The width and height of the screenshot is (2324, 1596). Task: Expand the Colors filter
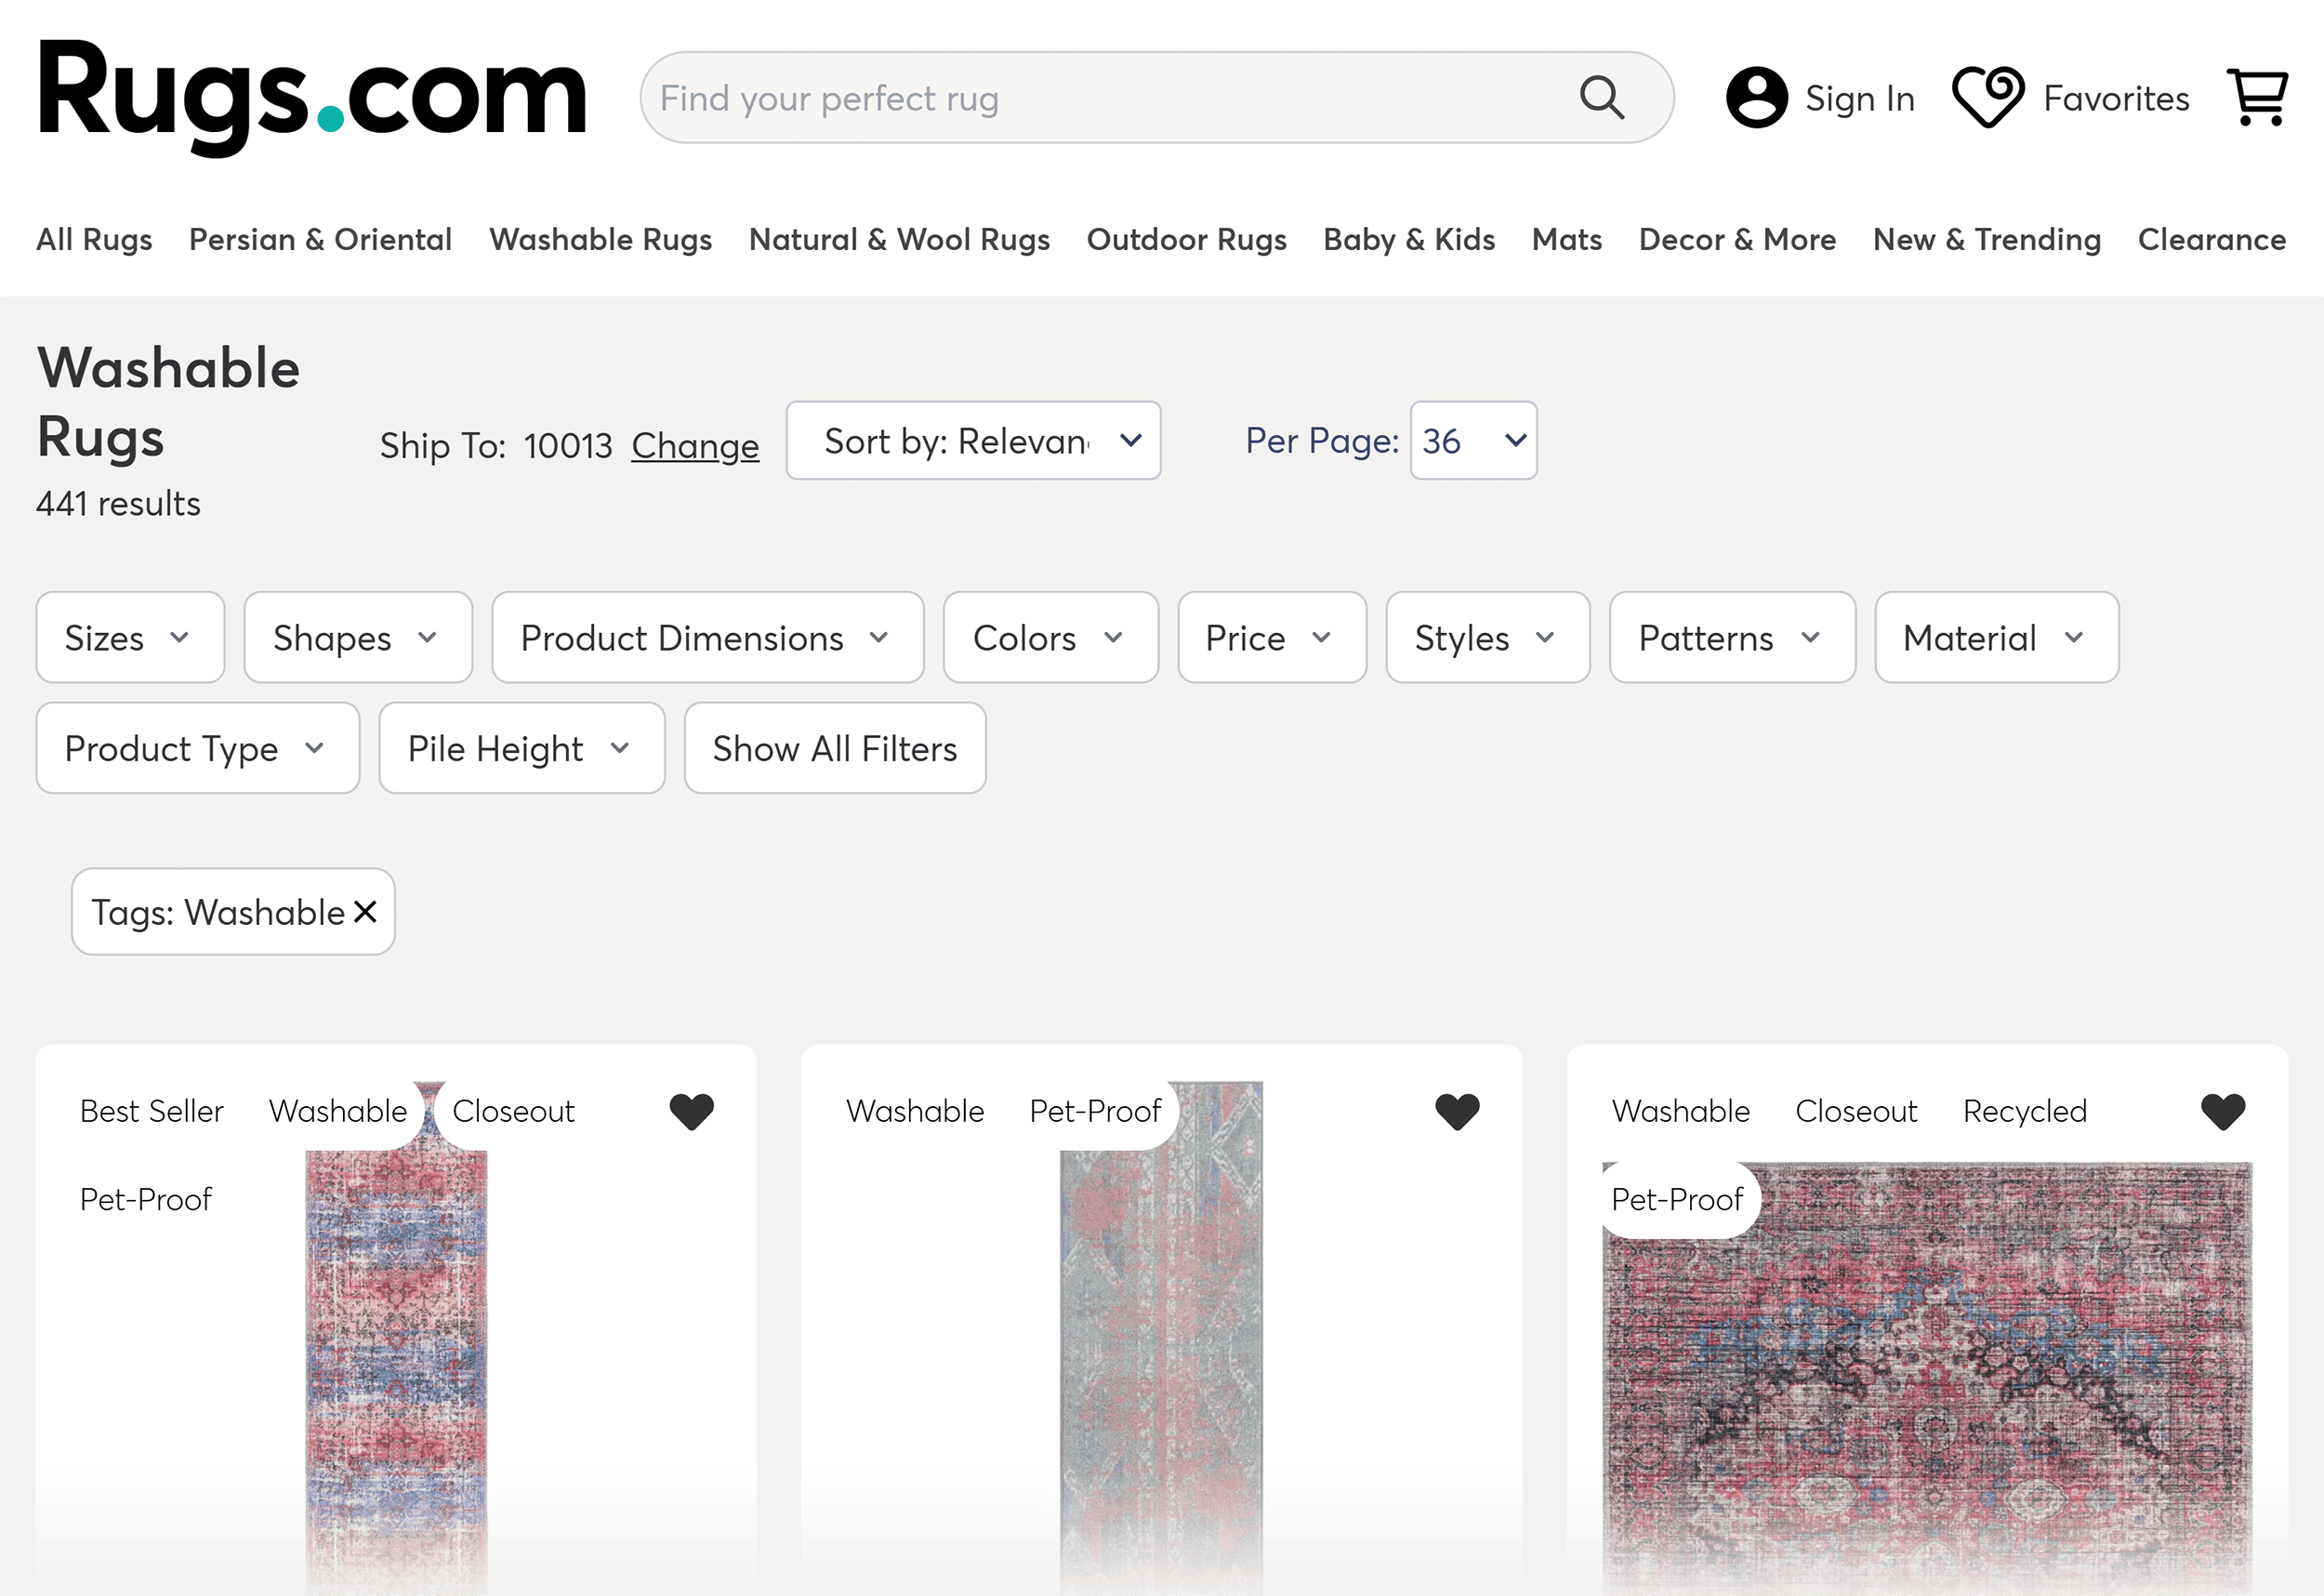(x=1050, y=637)
